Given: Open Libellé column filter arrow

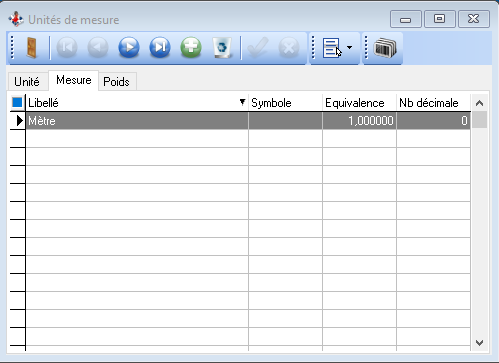Looking at the screenshot, I should tap(242, 102).
